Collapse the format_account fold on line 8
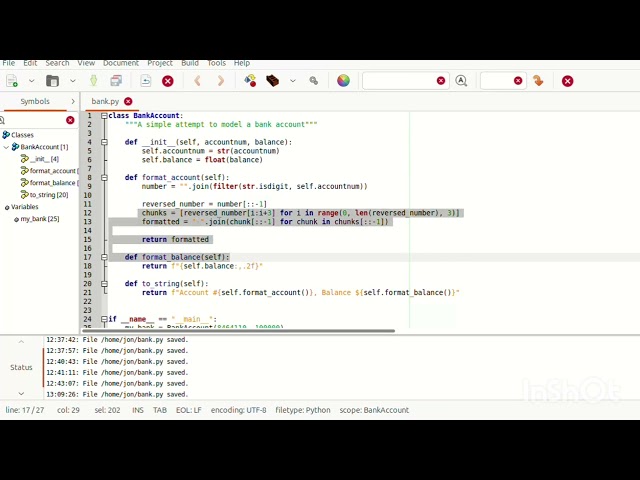 pos(104,178)
